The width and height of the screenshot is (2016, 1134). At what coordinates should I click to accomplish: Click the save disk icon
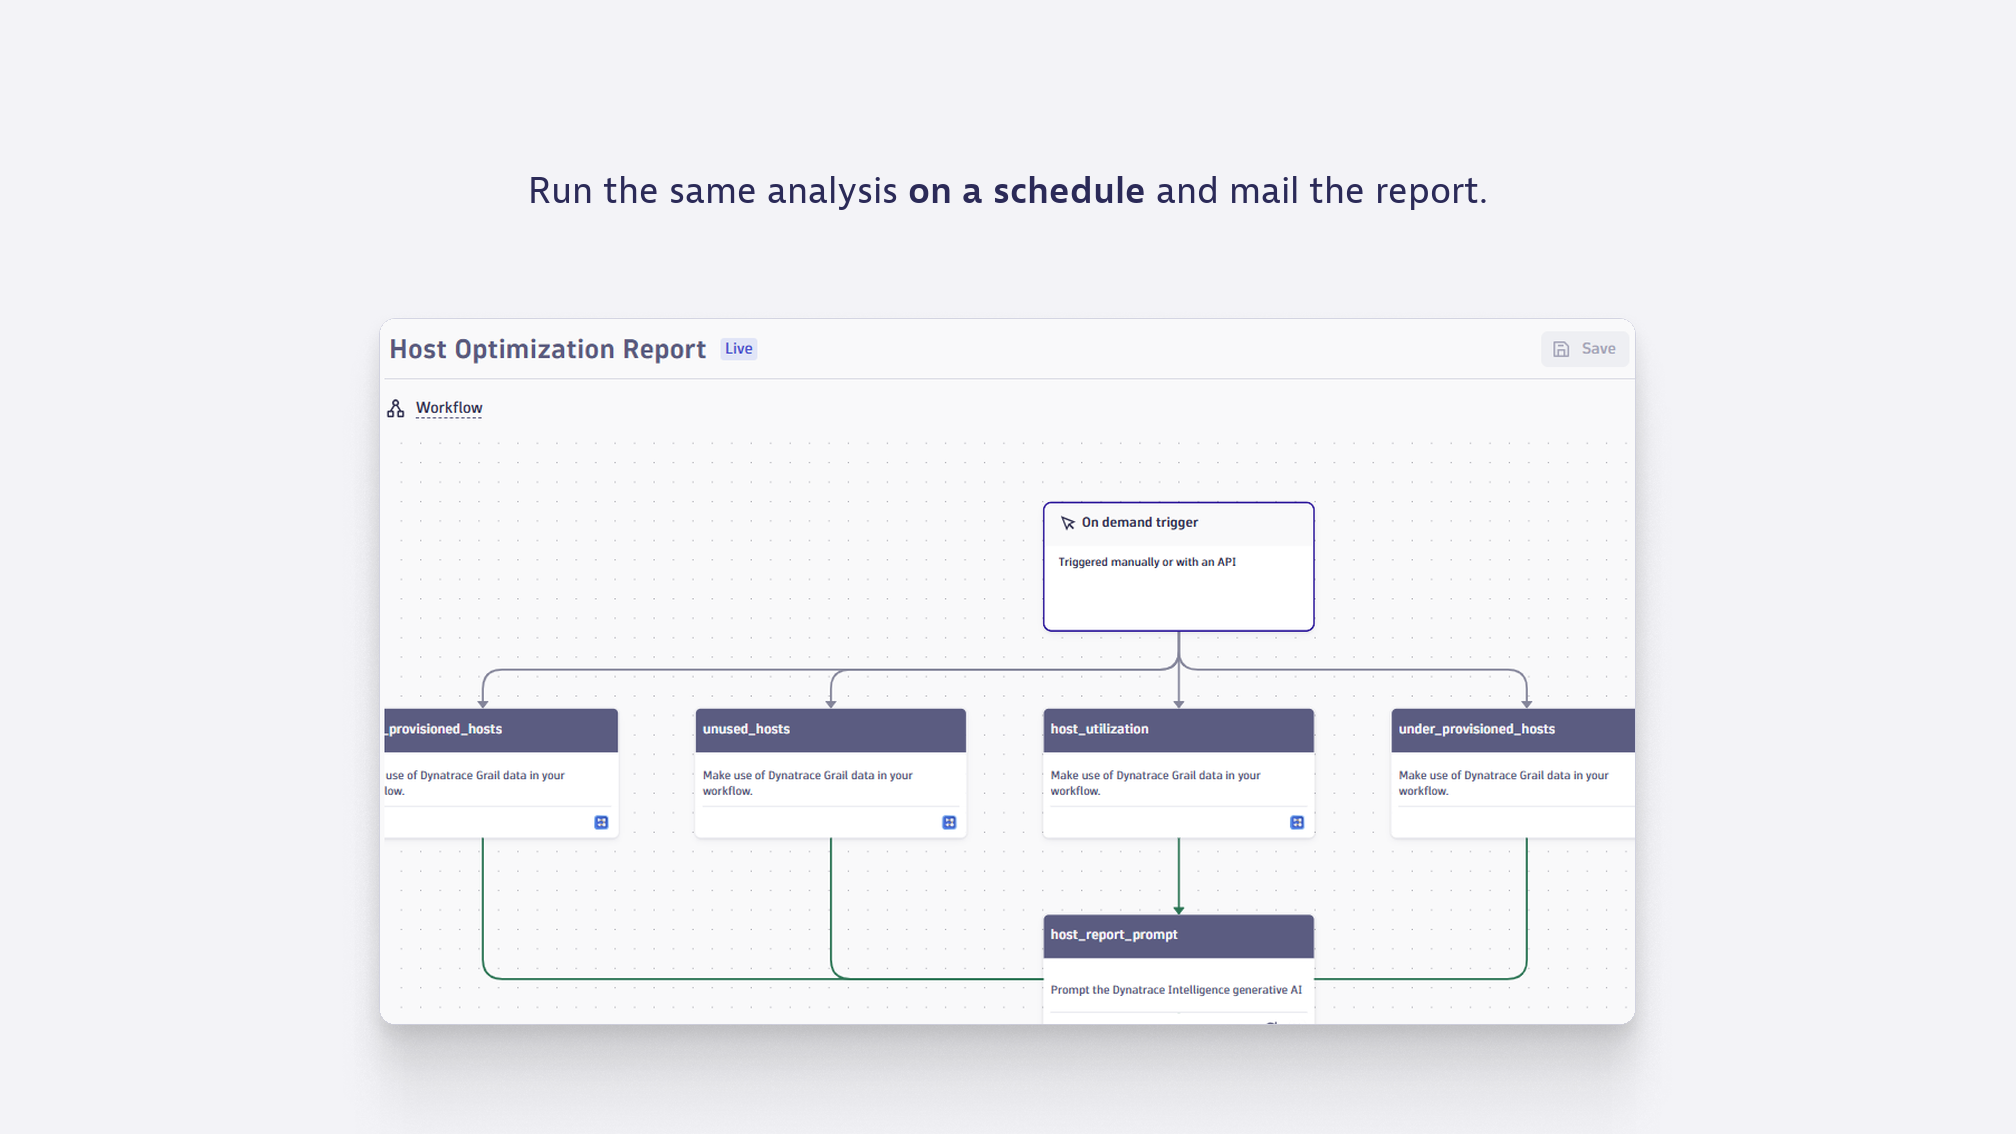(1561, 349)
